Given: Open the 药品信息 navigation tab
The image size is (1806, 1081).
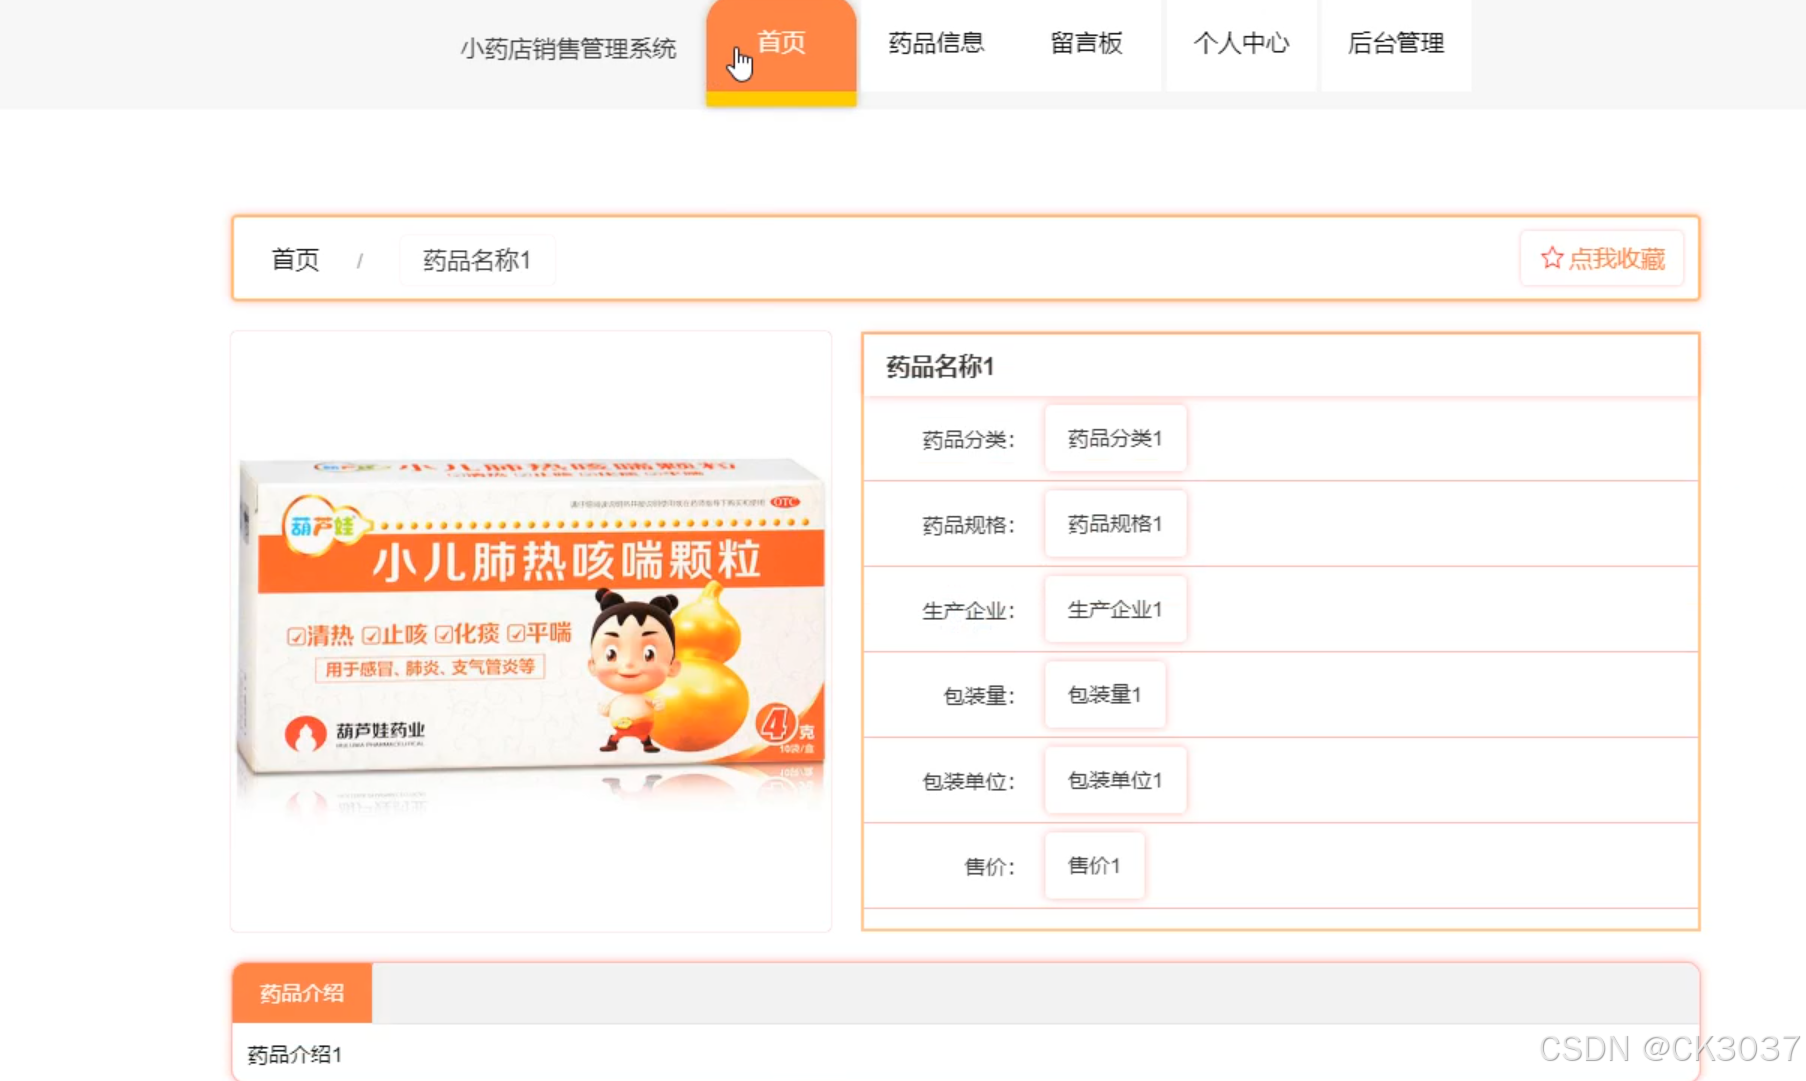Looking at the screenshot, I should (x=936, y=44).
